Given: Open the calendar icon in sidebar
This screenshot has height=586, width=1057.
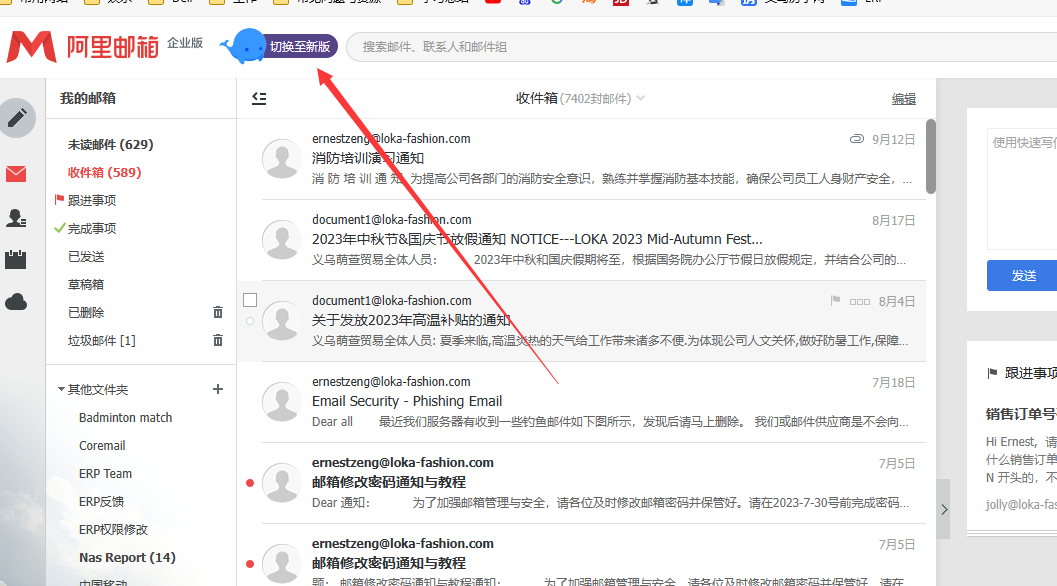Looking at the screenshot, I should click(16, 260).
